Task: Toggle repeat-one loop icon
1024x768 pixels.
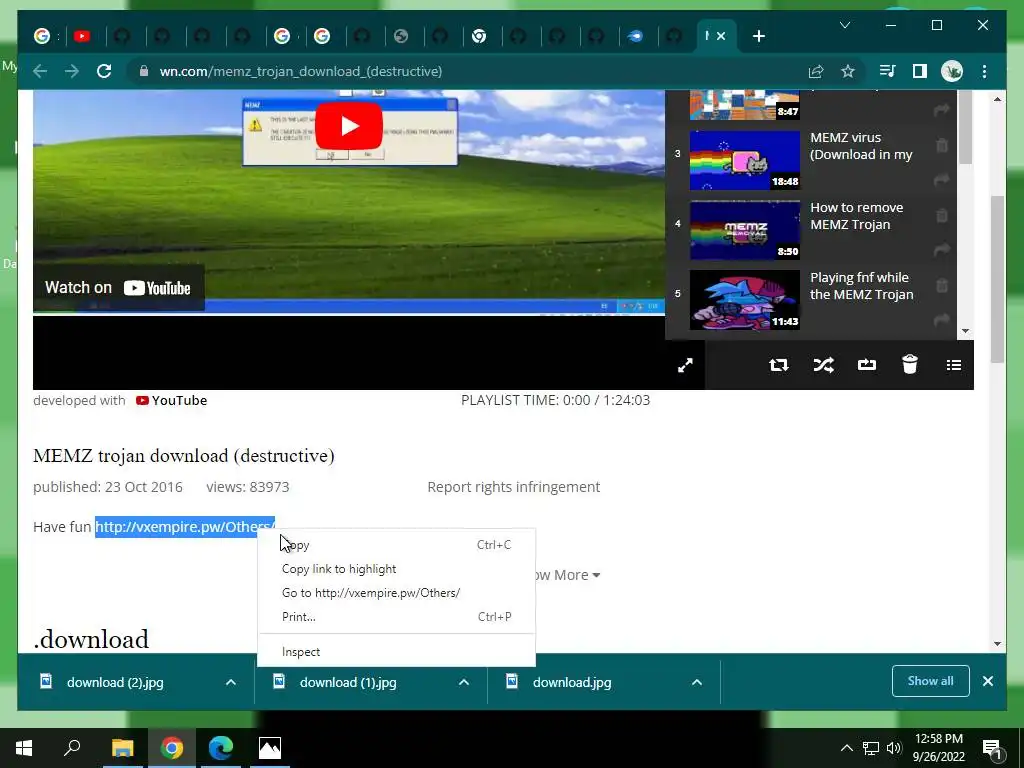Action: (867, 365)
